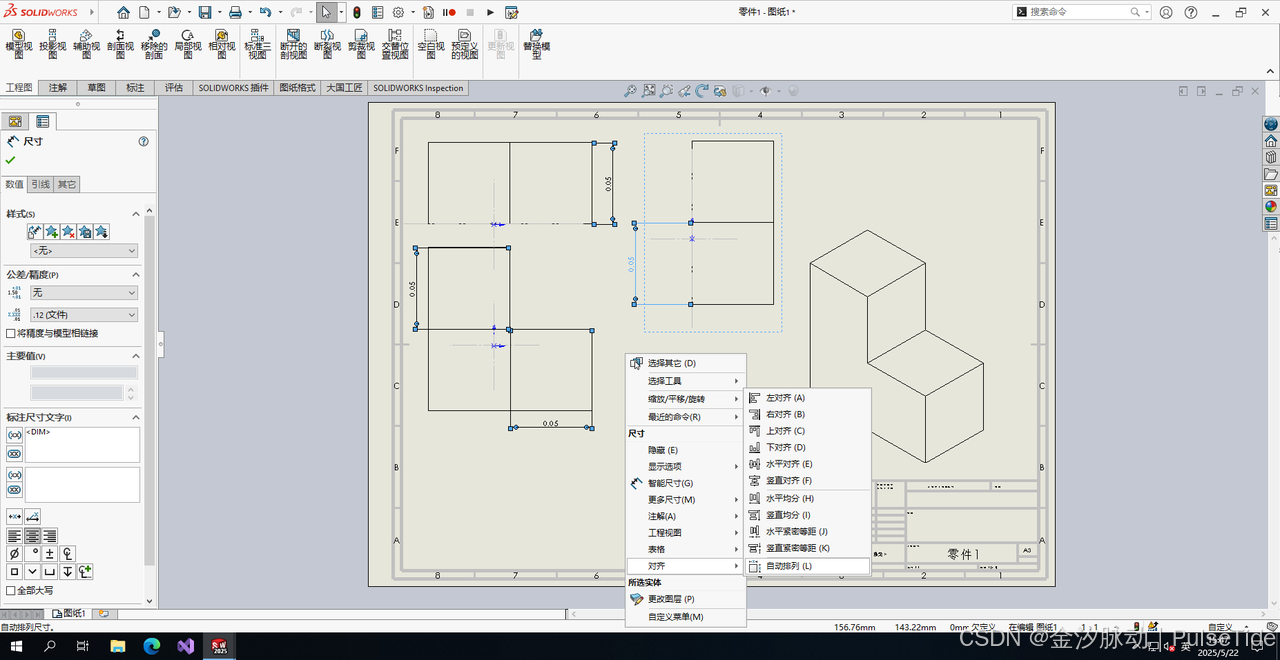Select center text justification button
Screen dimensions: 1280x660
[32, 536]
